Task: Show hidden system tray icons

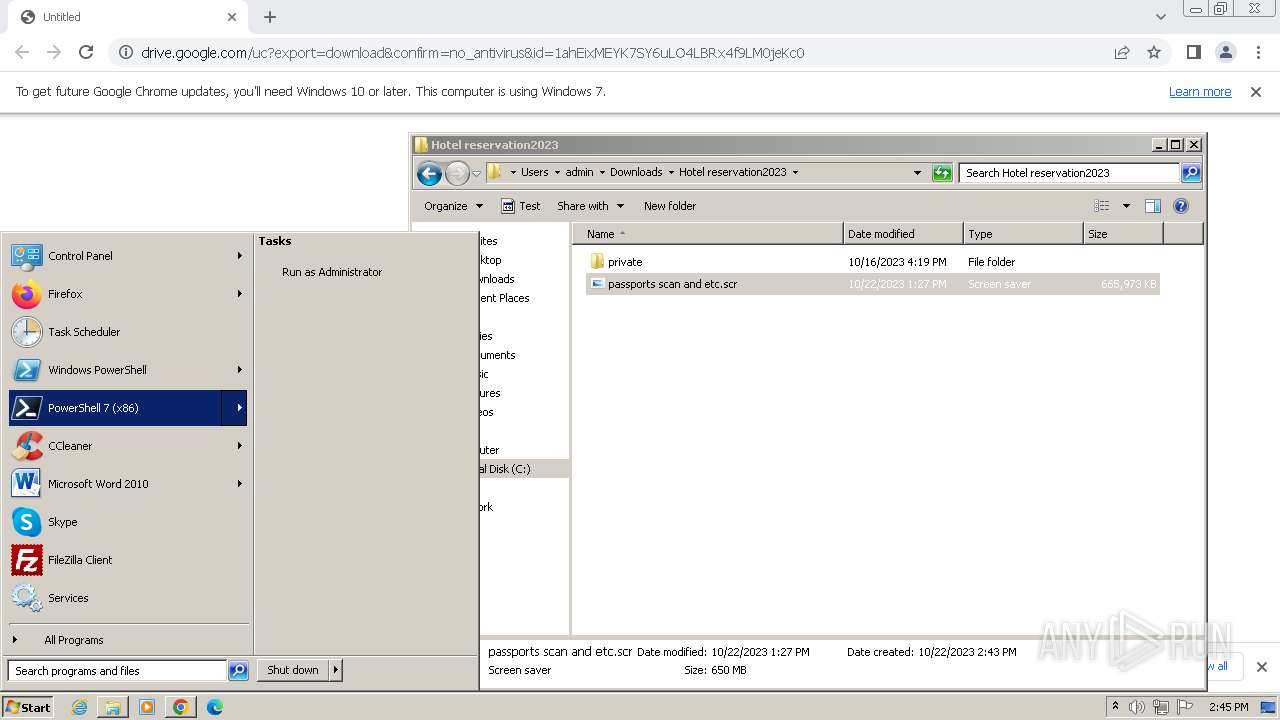Action: pyautogui.click(x=1115, y=707)
